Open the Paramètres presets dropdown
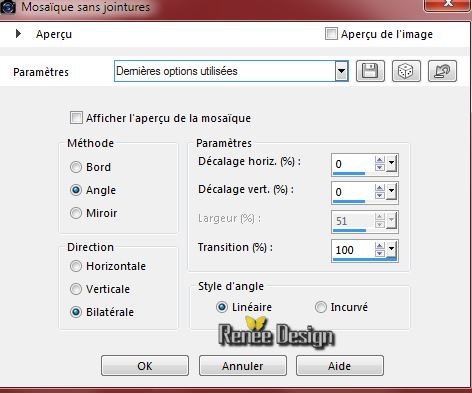This screenshot has width=472, height=394. [341, 71]
